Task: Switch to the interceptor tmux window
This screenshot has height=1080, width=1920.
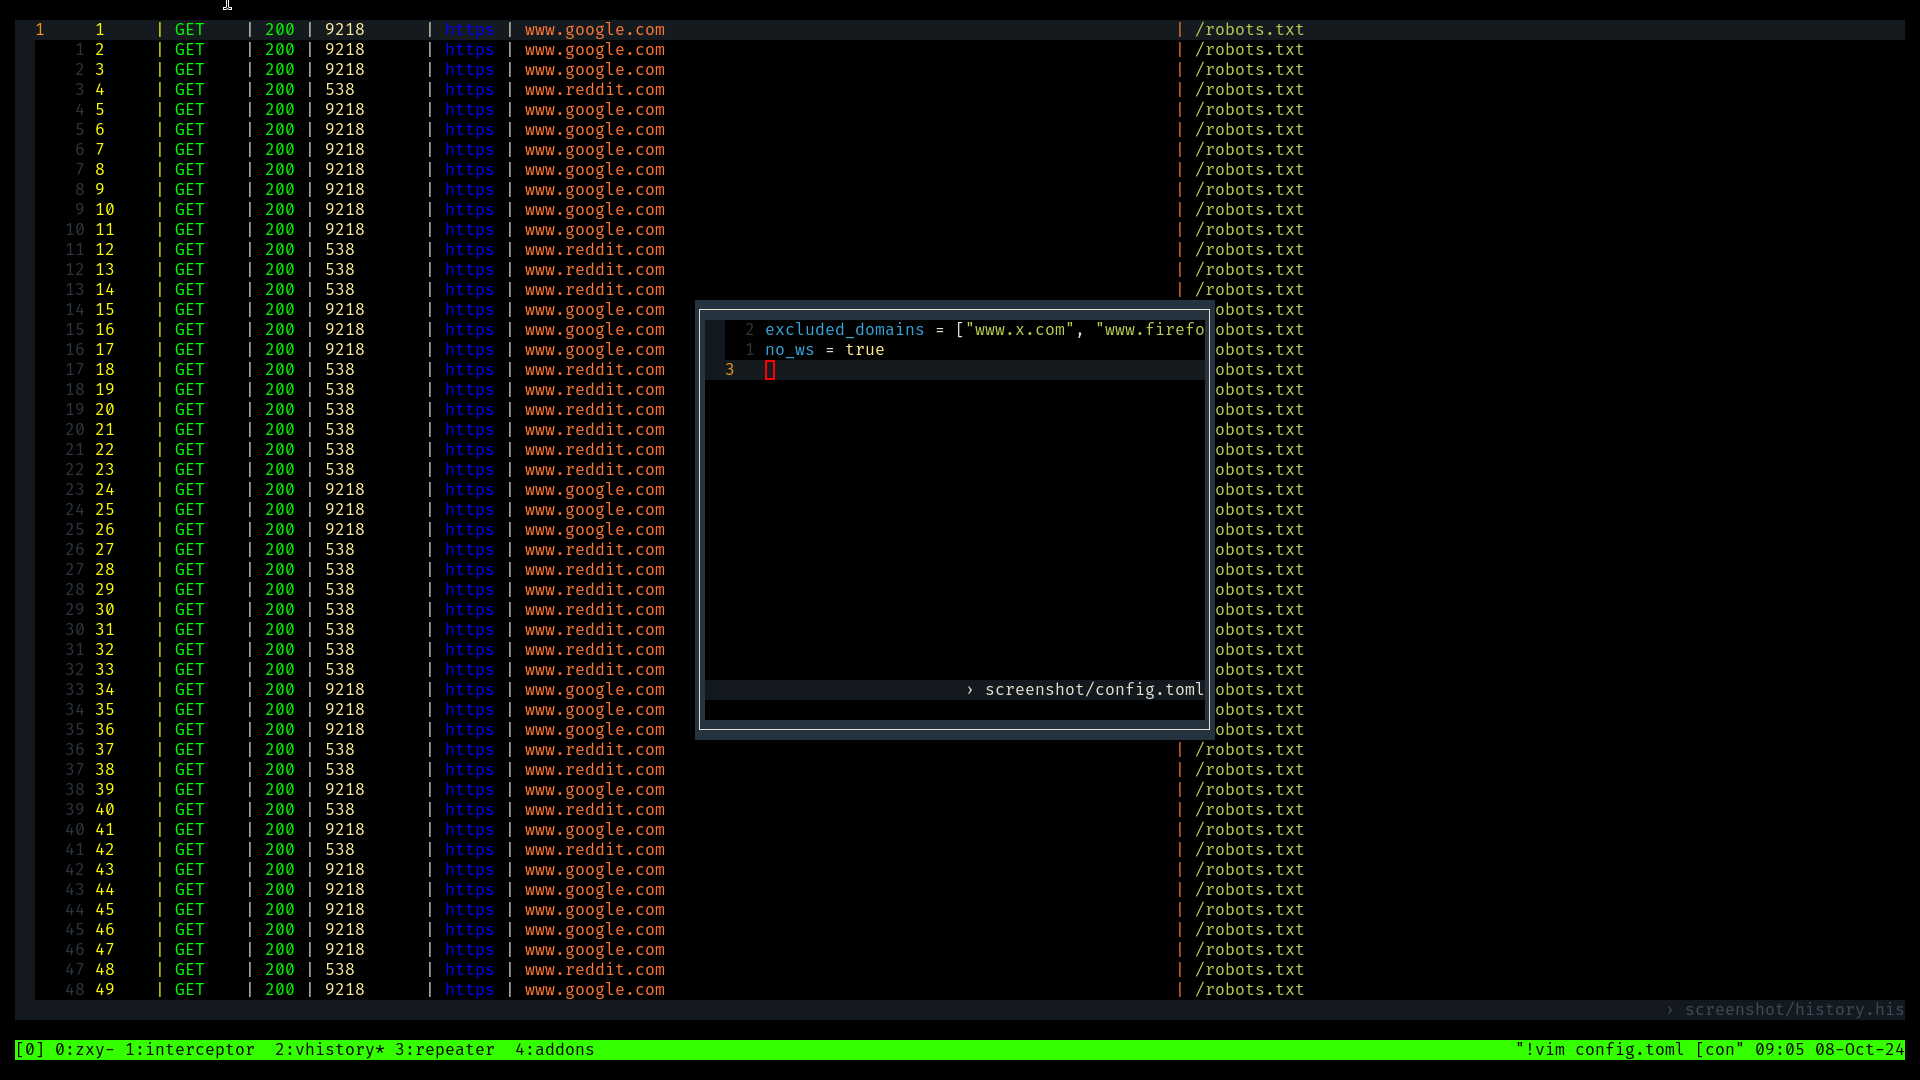Action: [x=189, y=1049]
